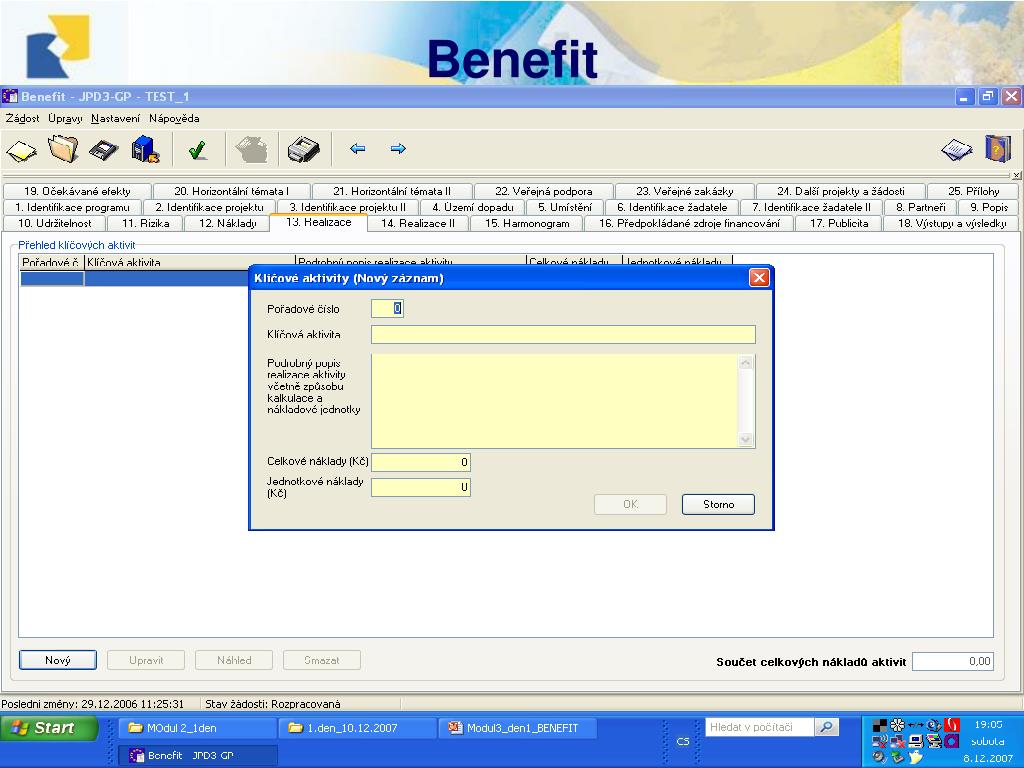1024x768 pixels.
Task: Open tab 10. Udržitelnost
Action: click(x=55, y=223)
